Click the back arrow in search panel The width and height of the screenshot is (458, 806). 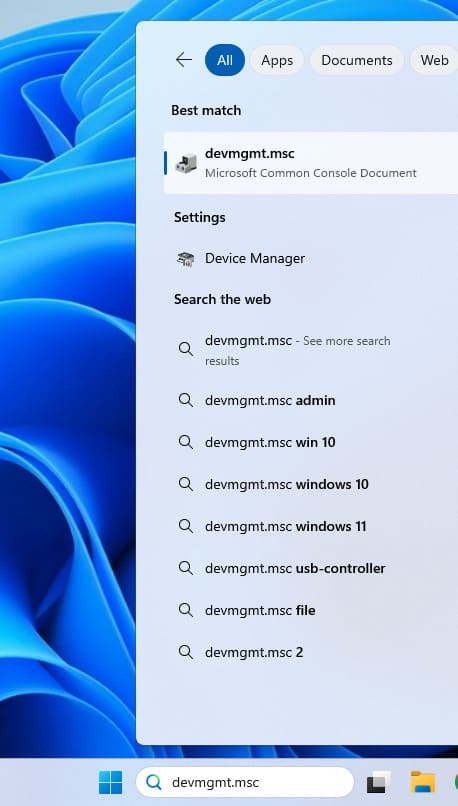coord(184,60)
